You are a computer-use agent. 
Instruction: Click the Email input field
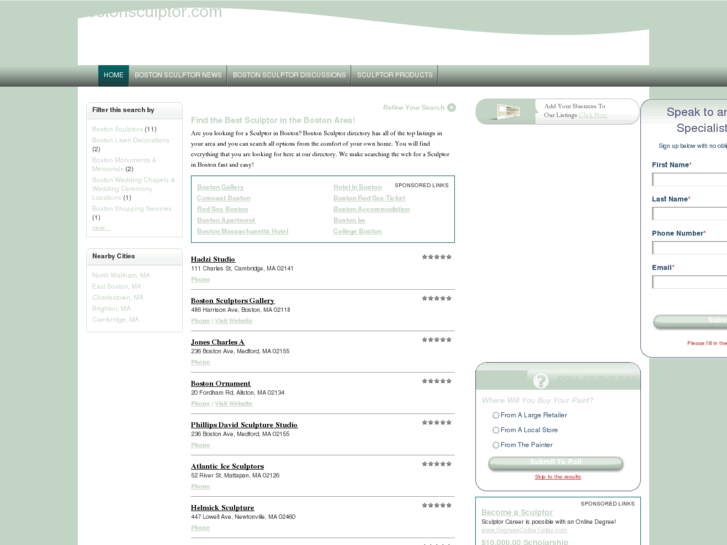coord(689,282)
